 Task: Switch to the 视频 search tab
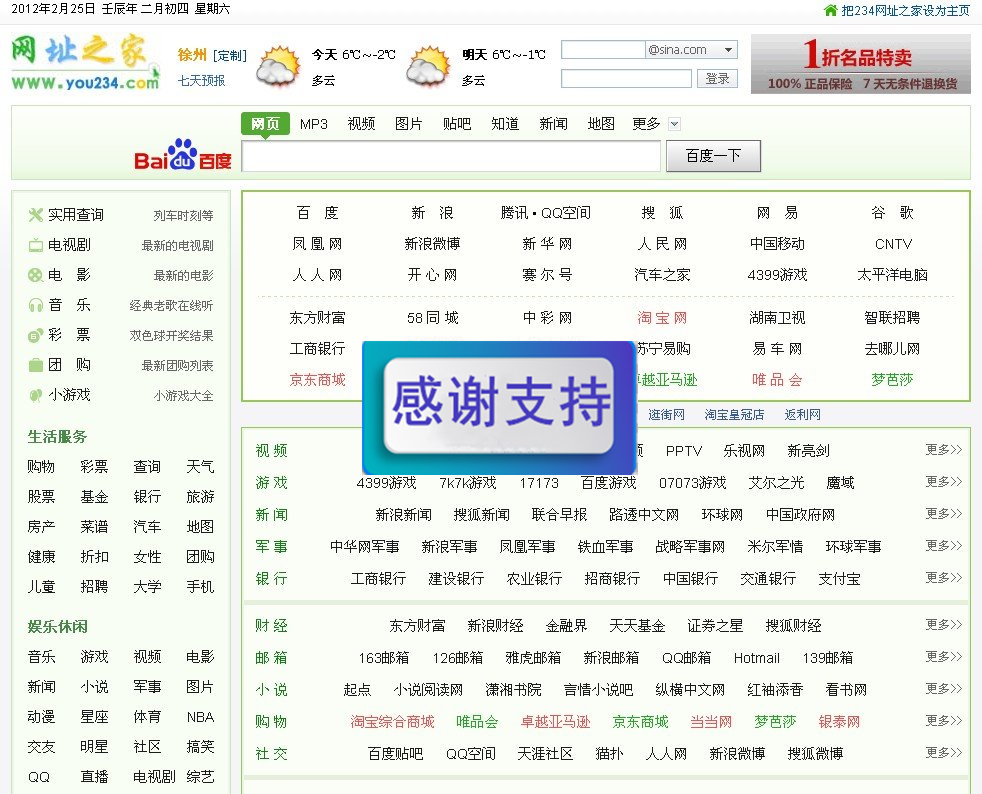361,124
